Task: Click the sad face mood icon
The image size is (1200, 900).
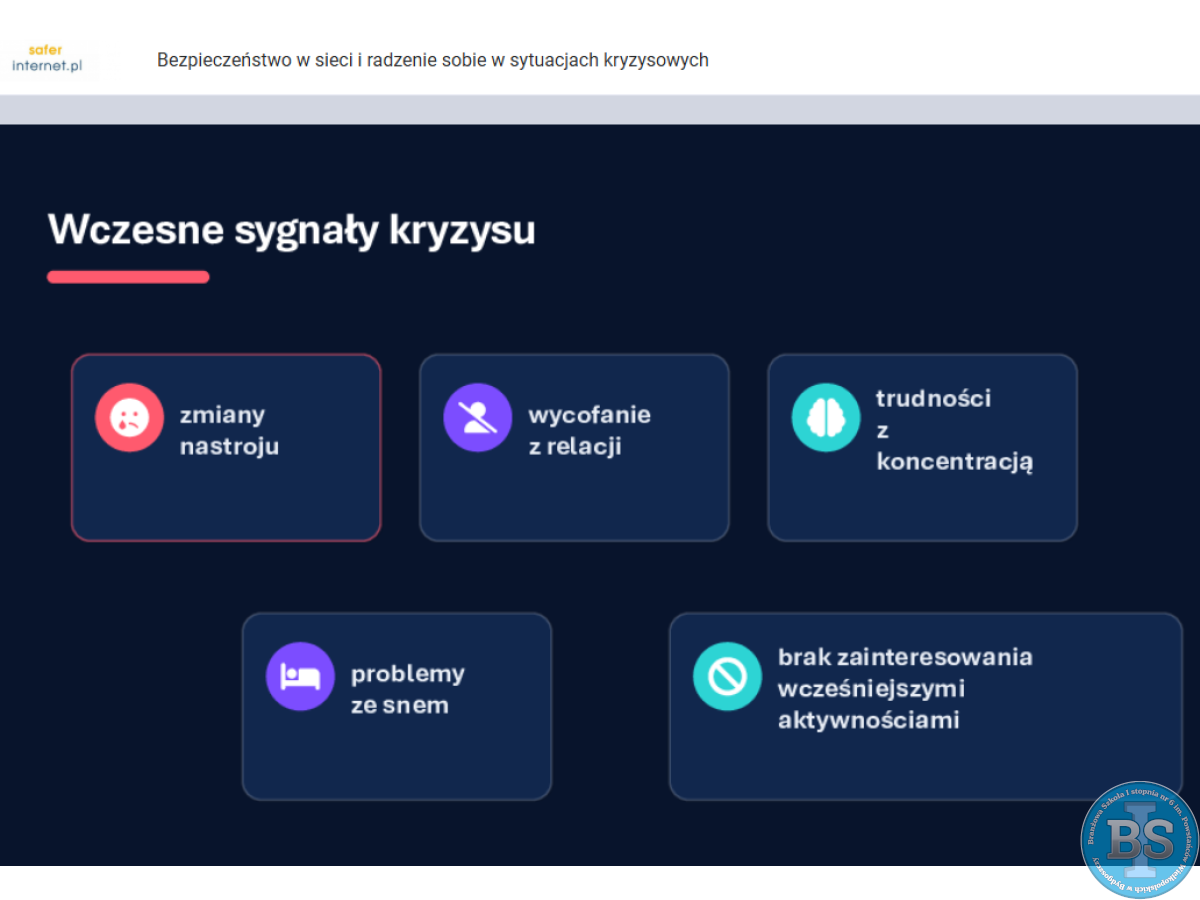Action: [129, 417]
